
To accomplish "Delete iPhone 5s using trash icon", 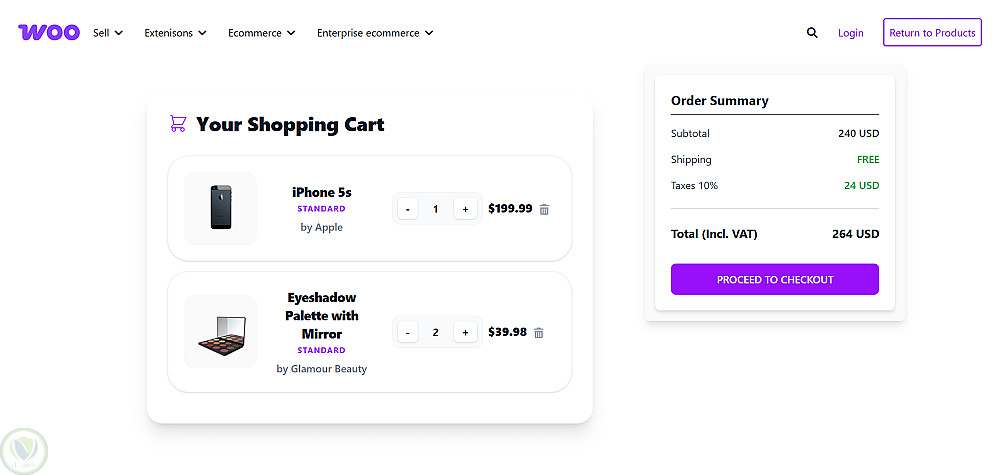I will click(544, 209).
